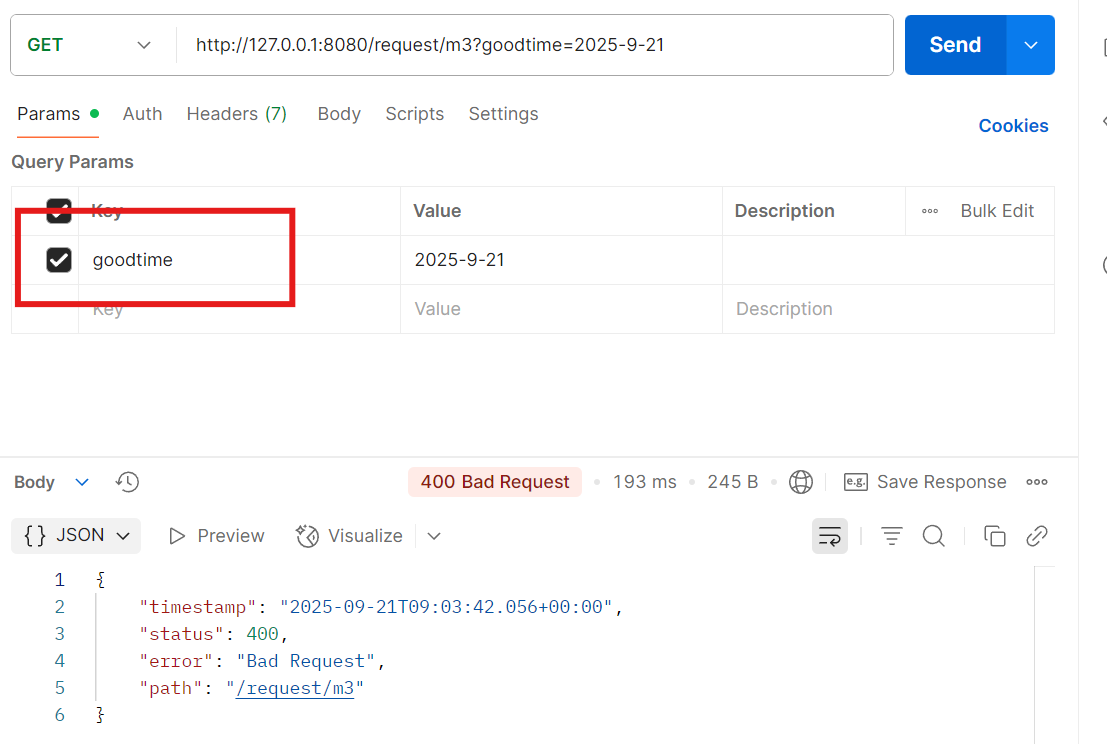Viewport: 1107px width, 744px height.
Task: Click the blue Send button
Action: click(955, 45)
